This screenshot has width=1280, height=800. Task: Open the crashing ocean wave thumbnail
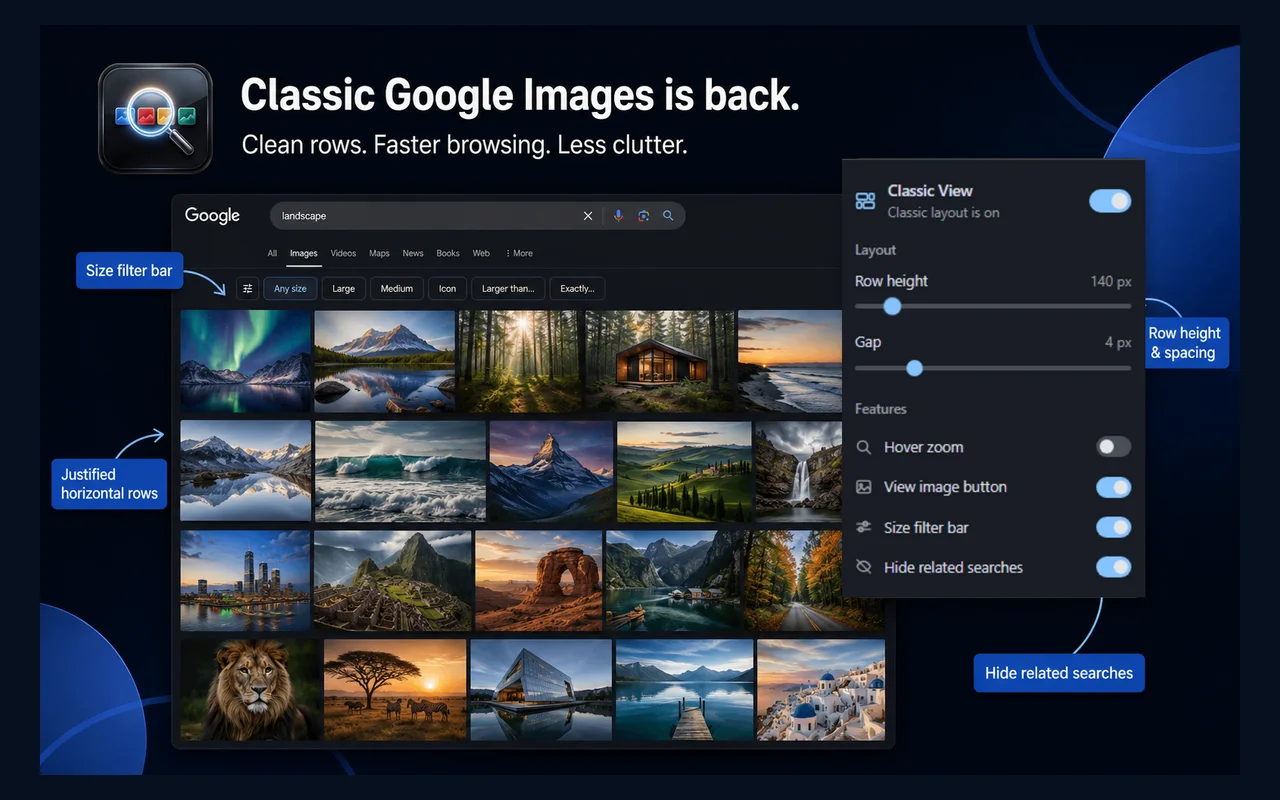point(400,471)
